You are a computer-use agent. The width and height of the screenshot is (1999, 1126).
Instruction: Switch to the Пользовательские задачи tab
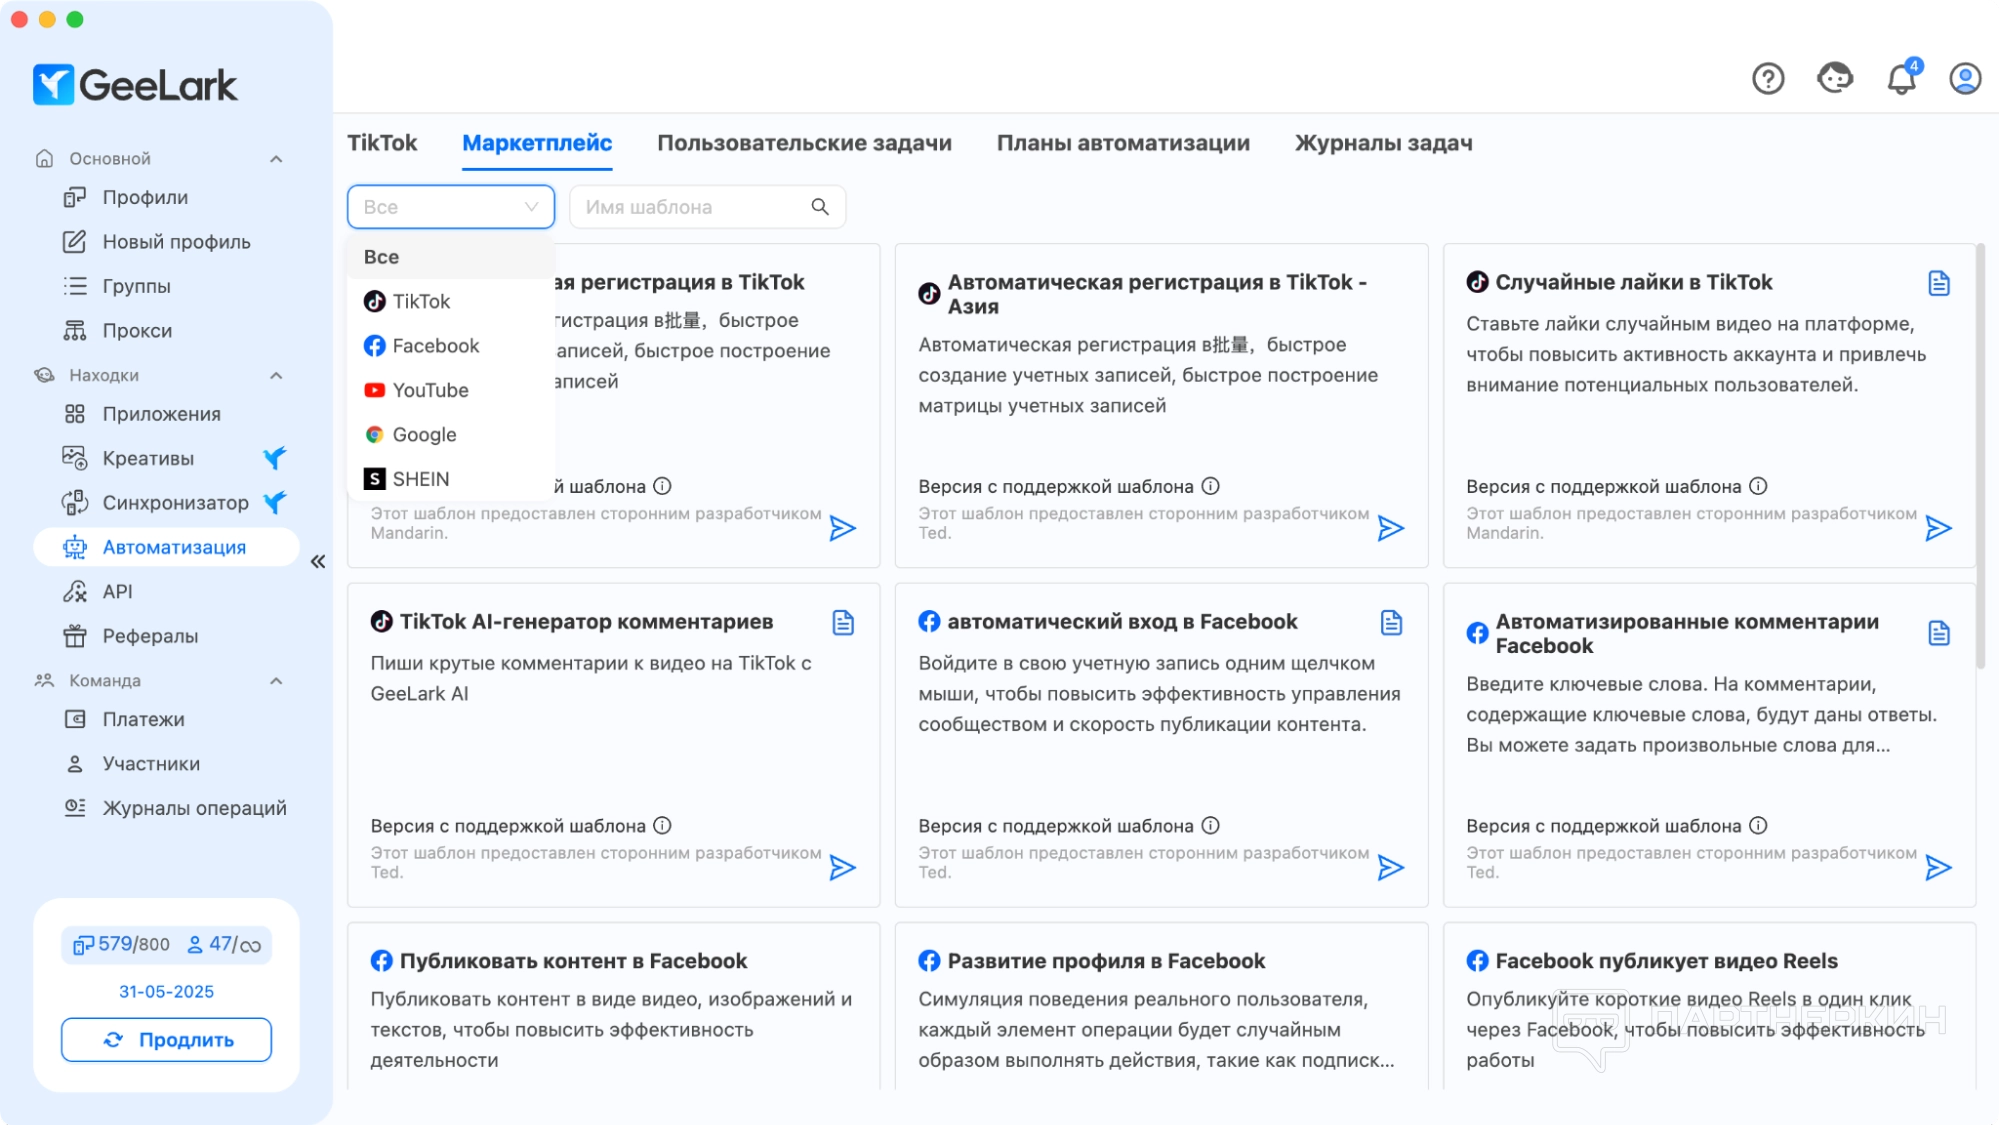click(804, 143)
